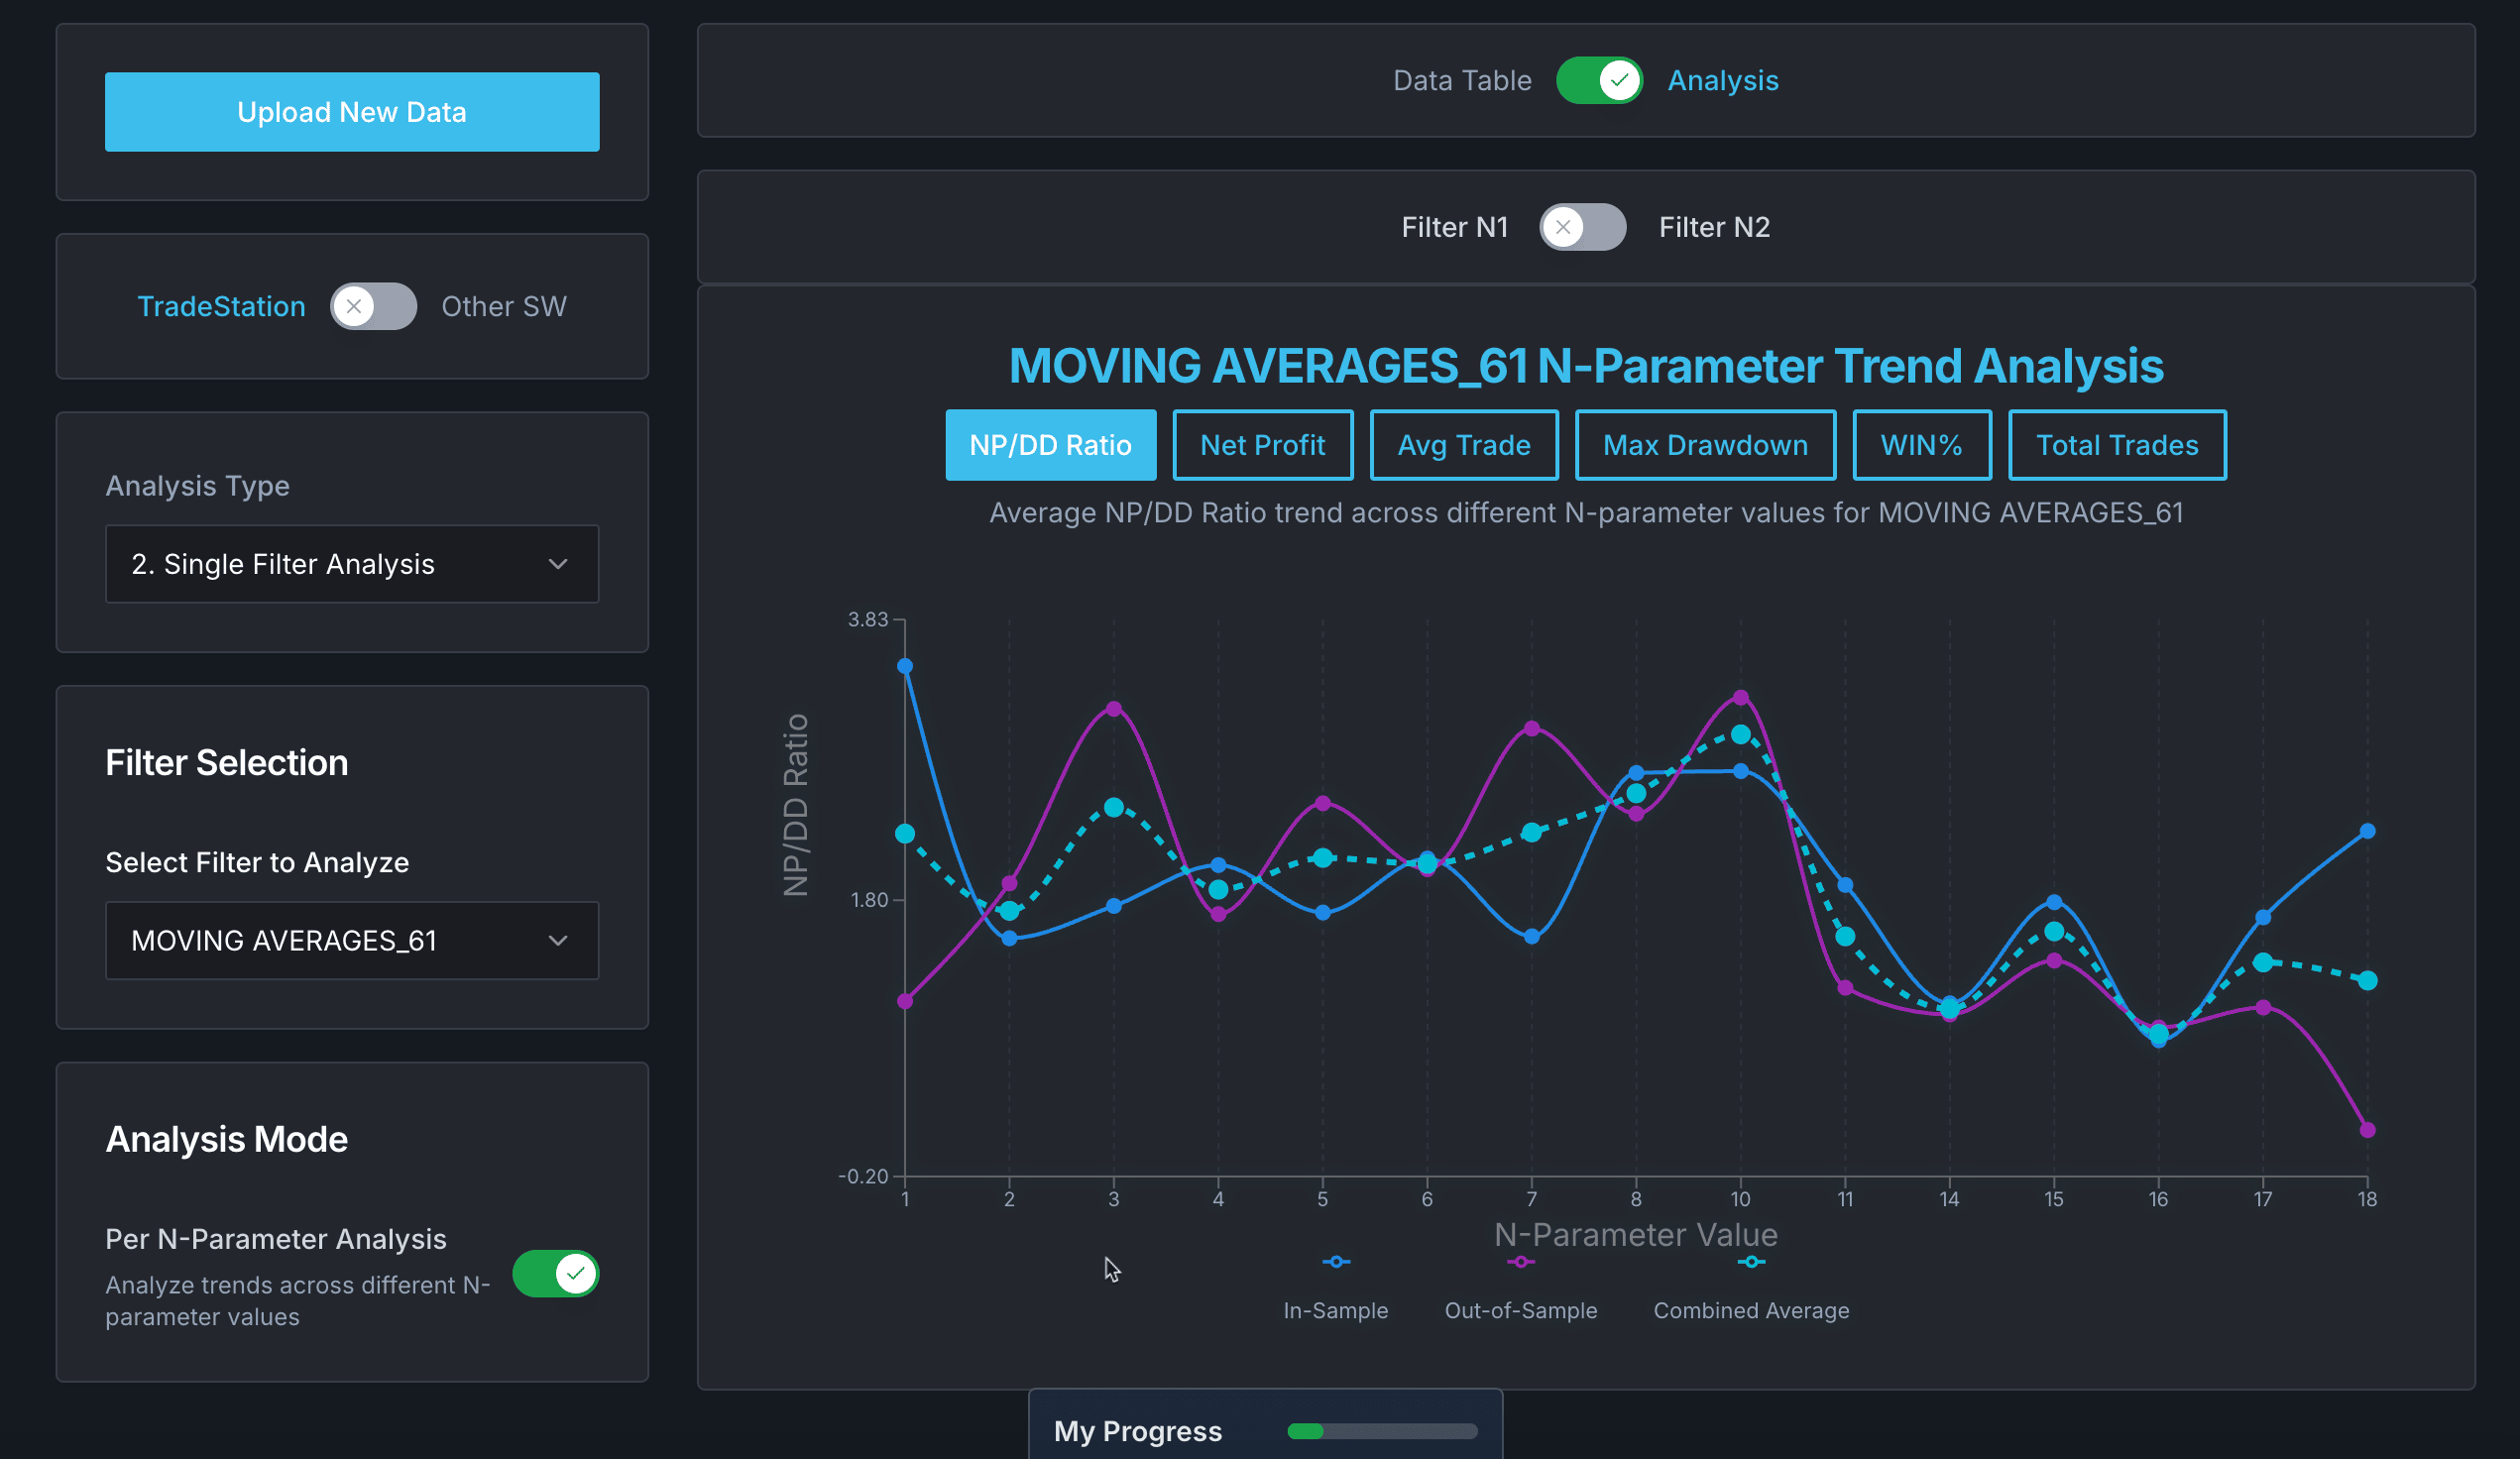Click Upload New Data button
Image resolution: width=2520 pixels, height=1459 pixels.
(352, 112)
